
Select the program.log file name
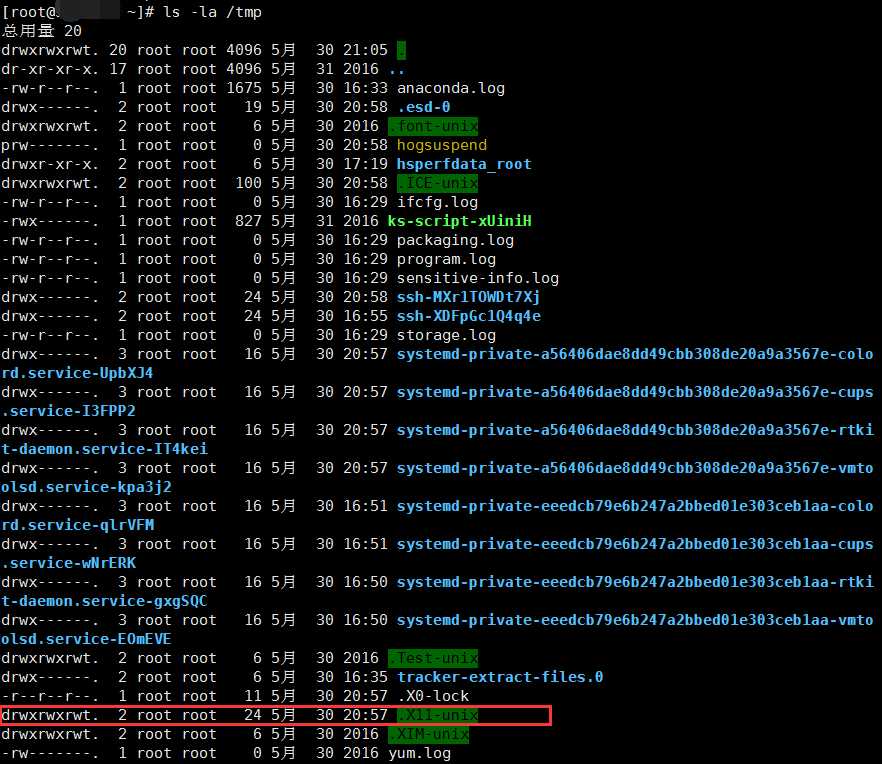point(446,259)
